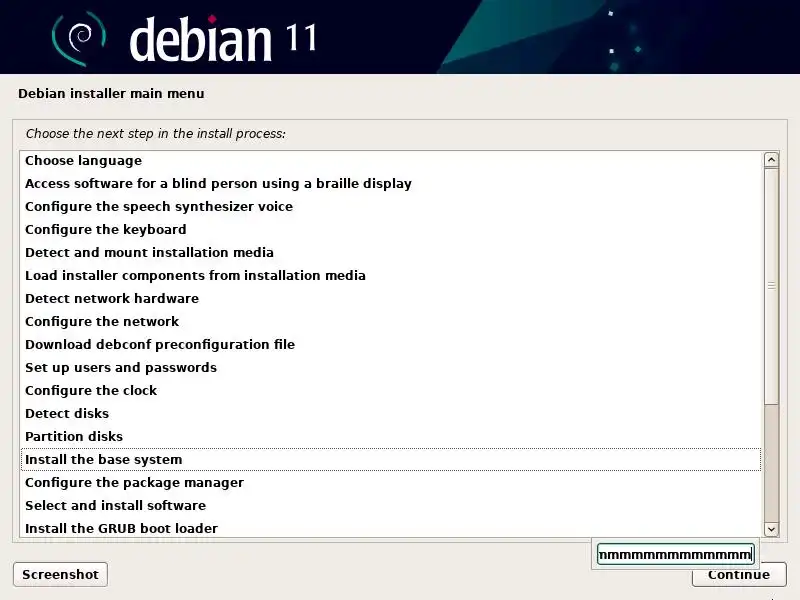Select Configure the keyboard entry
The width and height of the screenshot is (800, 600).
pos(391,230)
